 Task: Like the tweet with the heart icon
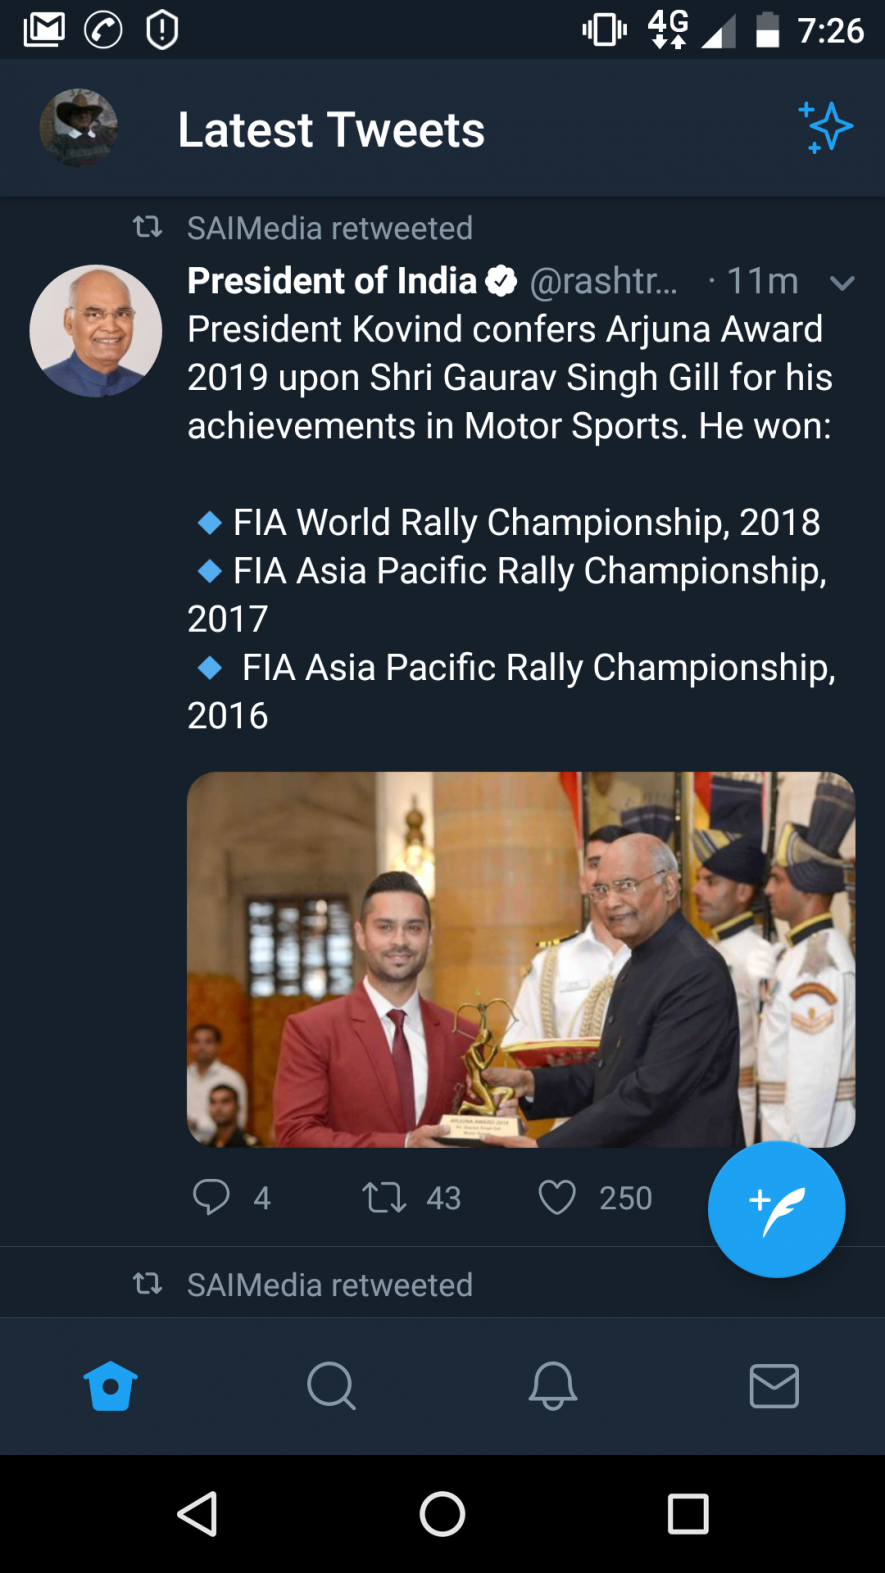click(557, 1197)
